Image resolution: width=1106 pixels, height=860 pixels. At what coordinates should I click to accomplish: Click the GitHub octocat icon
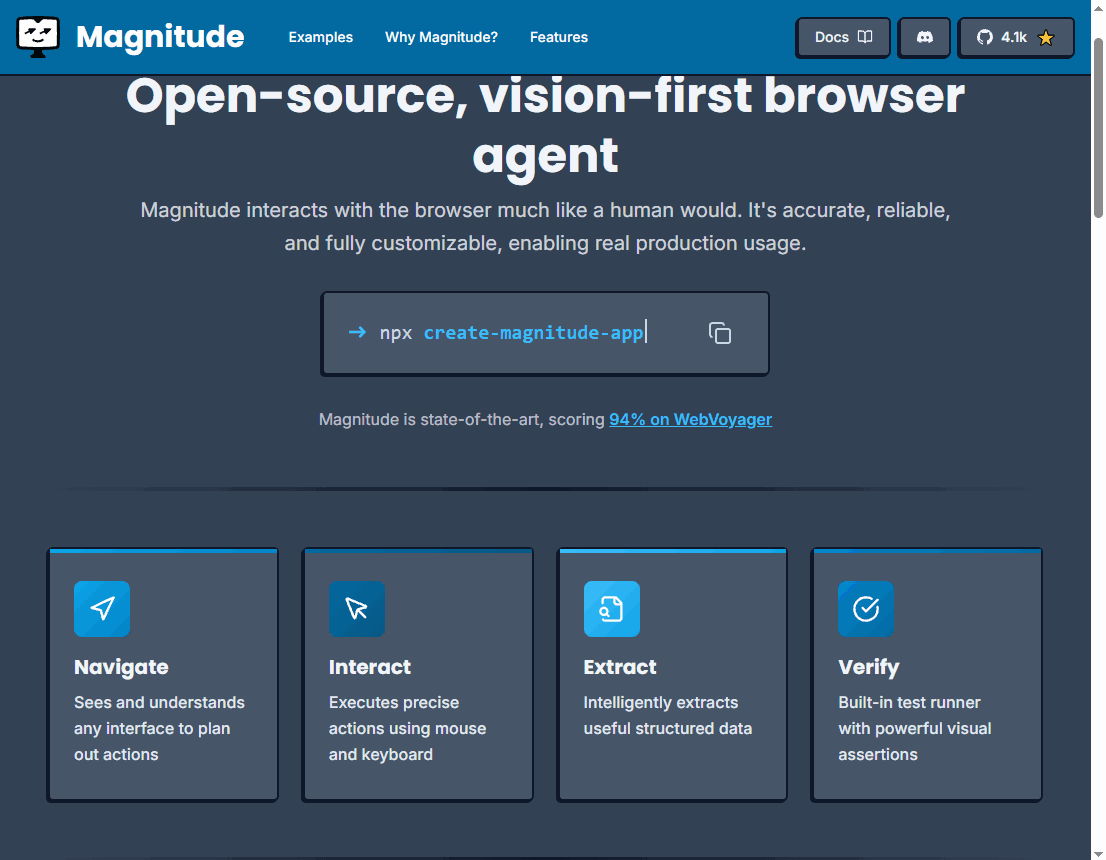coord(985,37)
